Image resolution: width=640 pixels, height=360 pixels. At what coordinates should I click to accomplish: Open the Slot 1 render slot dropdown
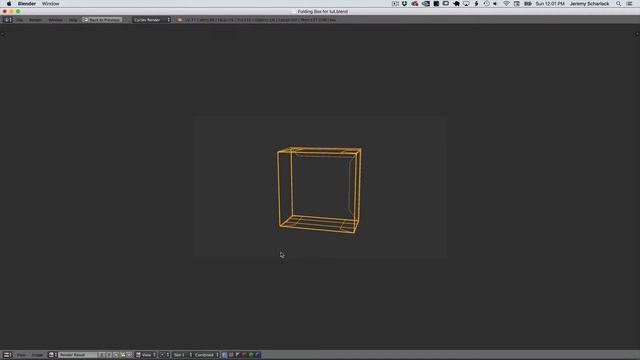click(x=182, y=355)
